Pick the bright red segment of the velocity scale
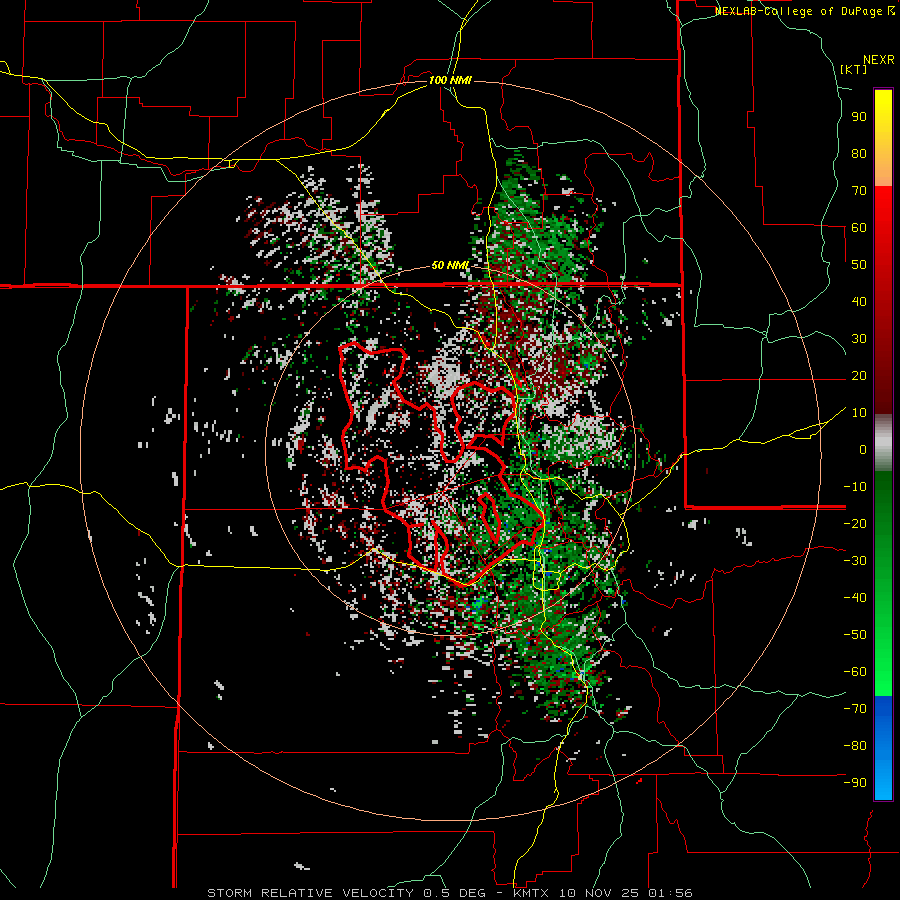Image resolution: width=900 pixels, height=900 pixels. coord(883,214)
